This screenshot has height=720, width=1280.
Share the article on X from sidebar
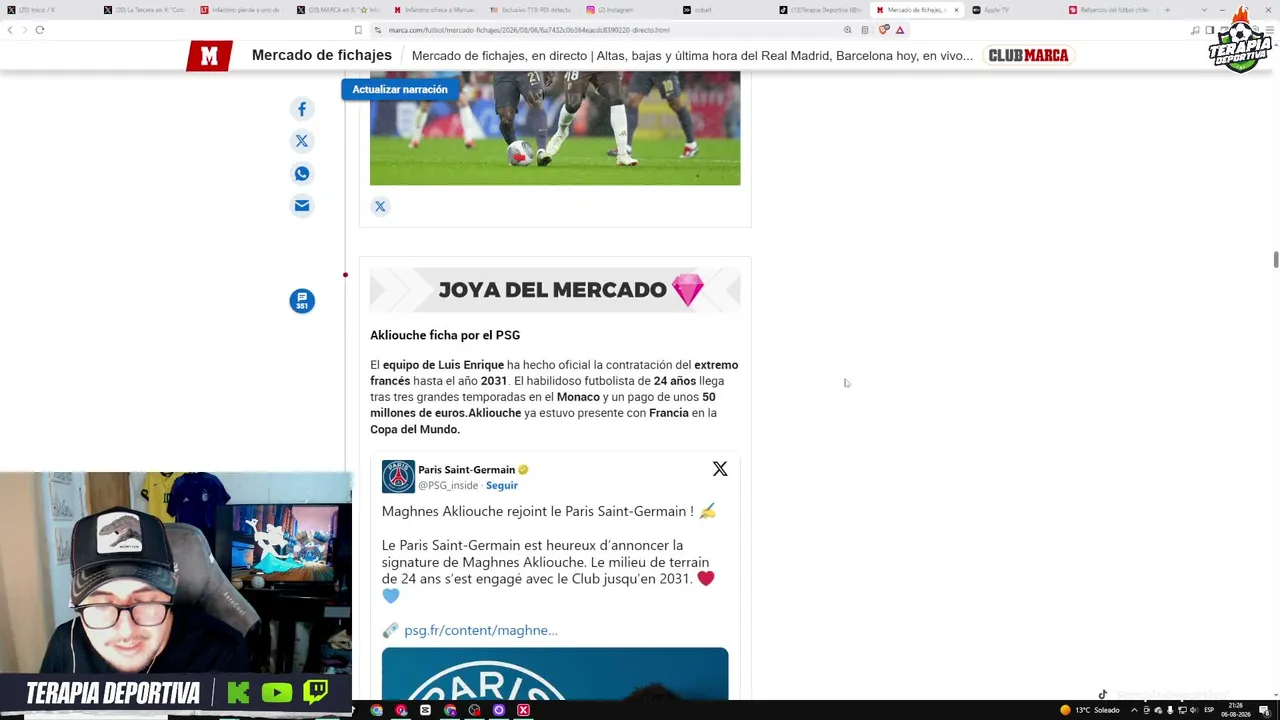pyautogui.click(x=301, y=141)
